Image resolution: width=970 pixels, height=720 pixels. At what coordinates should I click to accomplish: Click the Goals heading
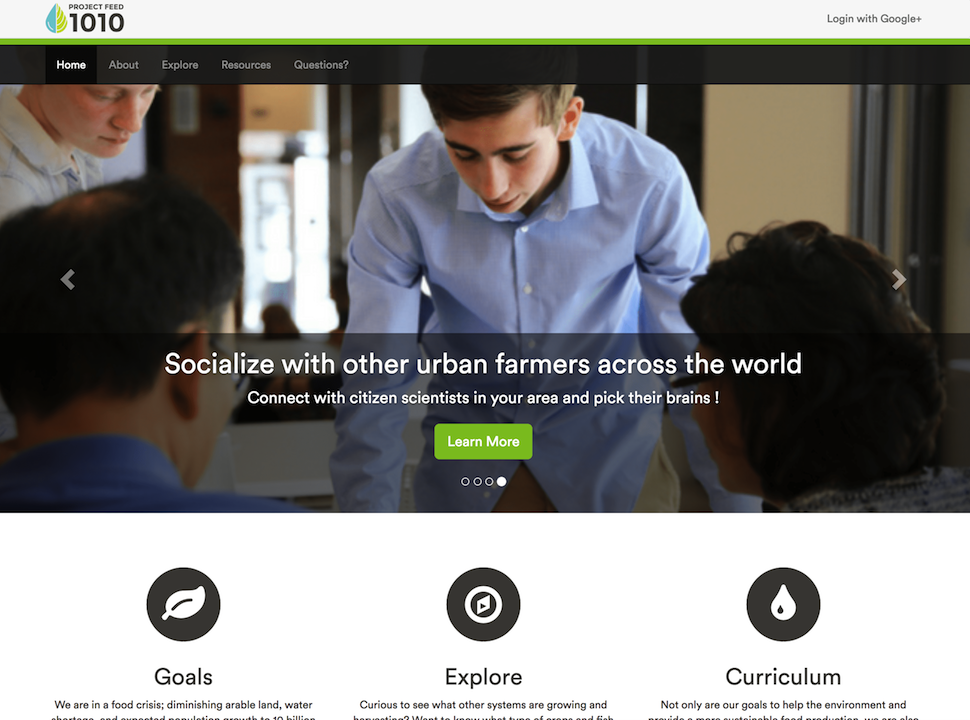coord(183,677)
